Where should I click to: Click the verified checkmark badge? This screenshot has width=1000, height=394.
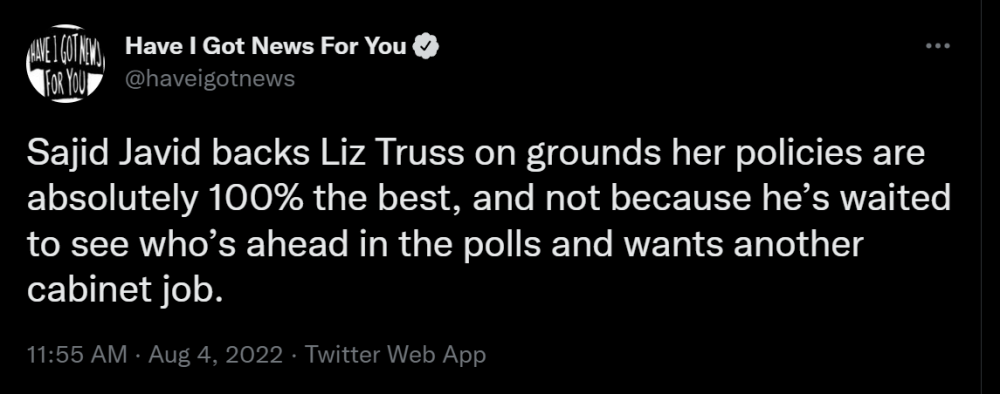click(x=426, y=47)
